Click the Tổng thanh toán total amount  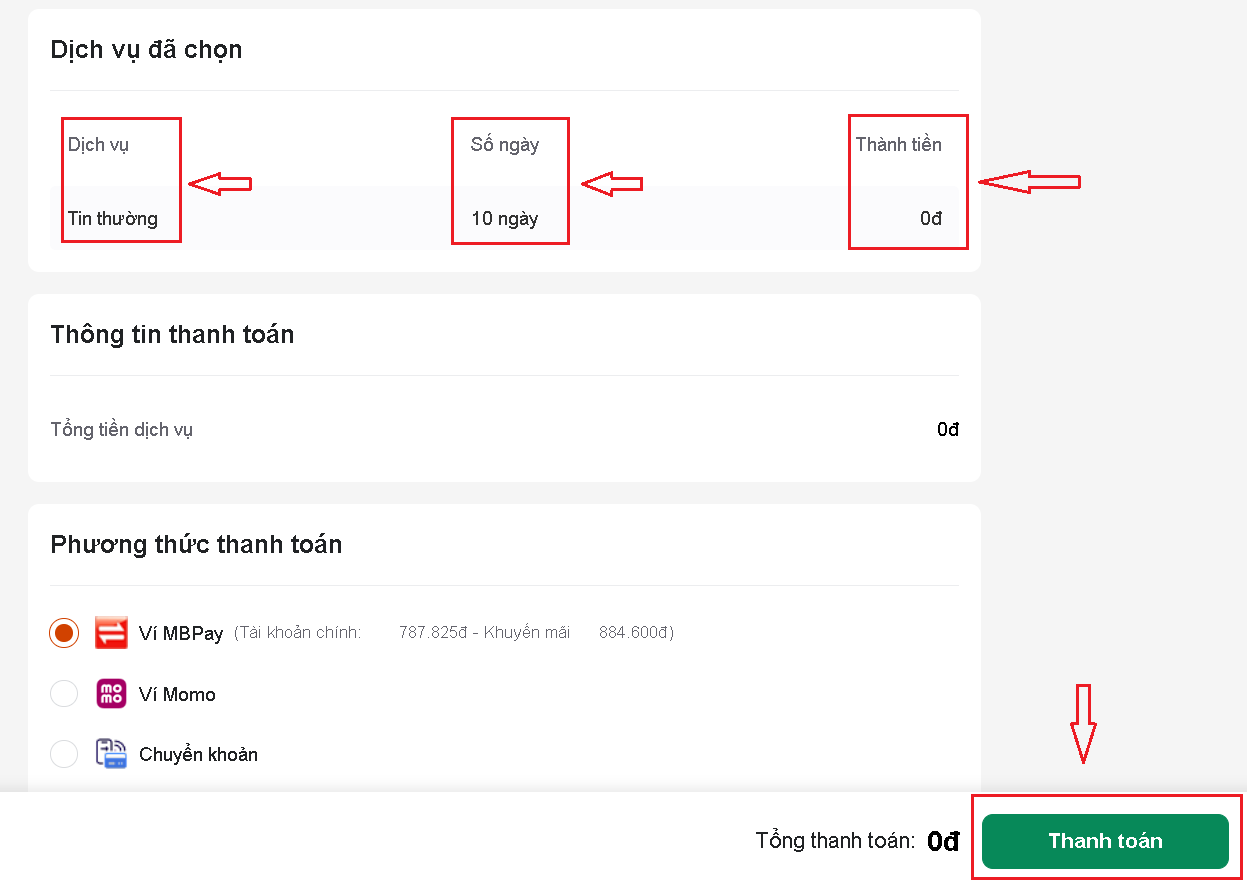coord(943,842)
